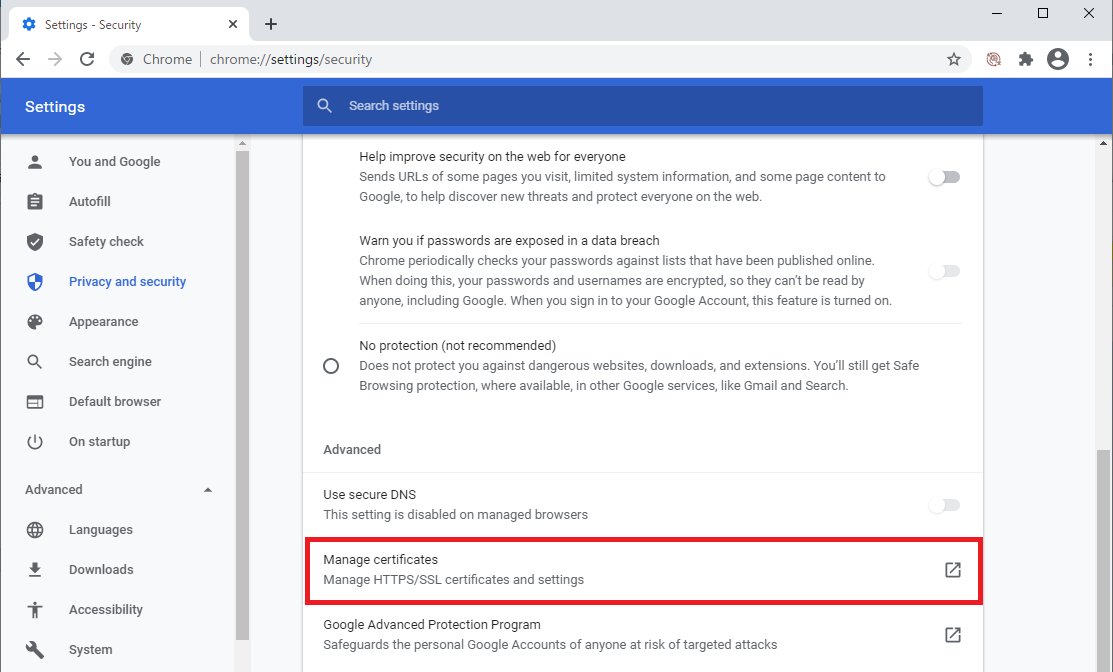Collapse the Advanced section in sidebar
The image size is (1113, 672).
tap(207, 489)
